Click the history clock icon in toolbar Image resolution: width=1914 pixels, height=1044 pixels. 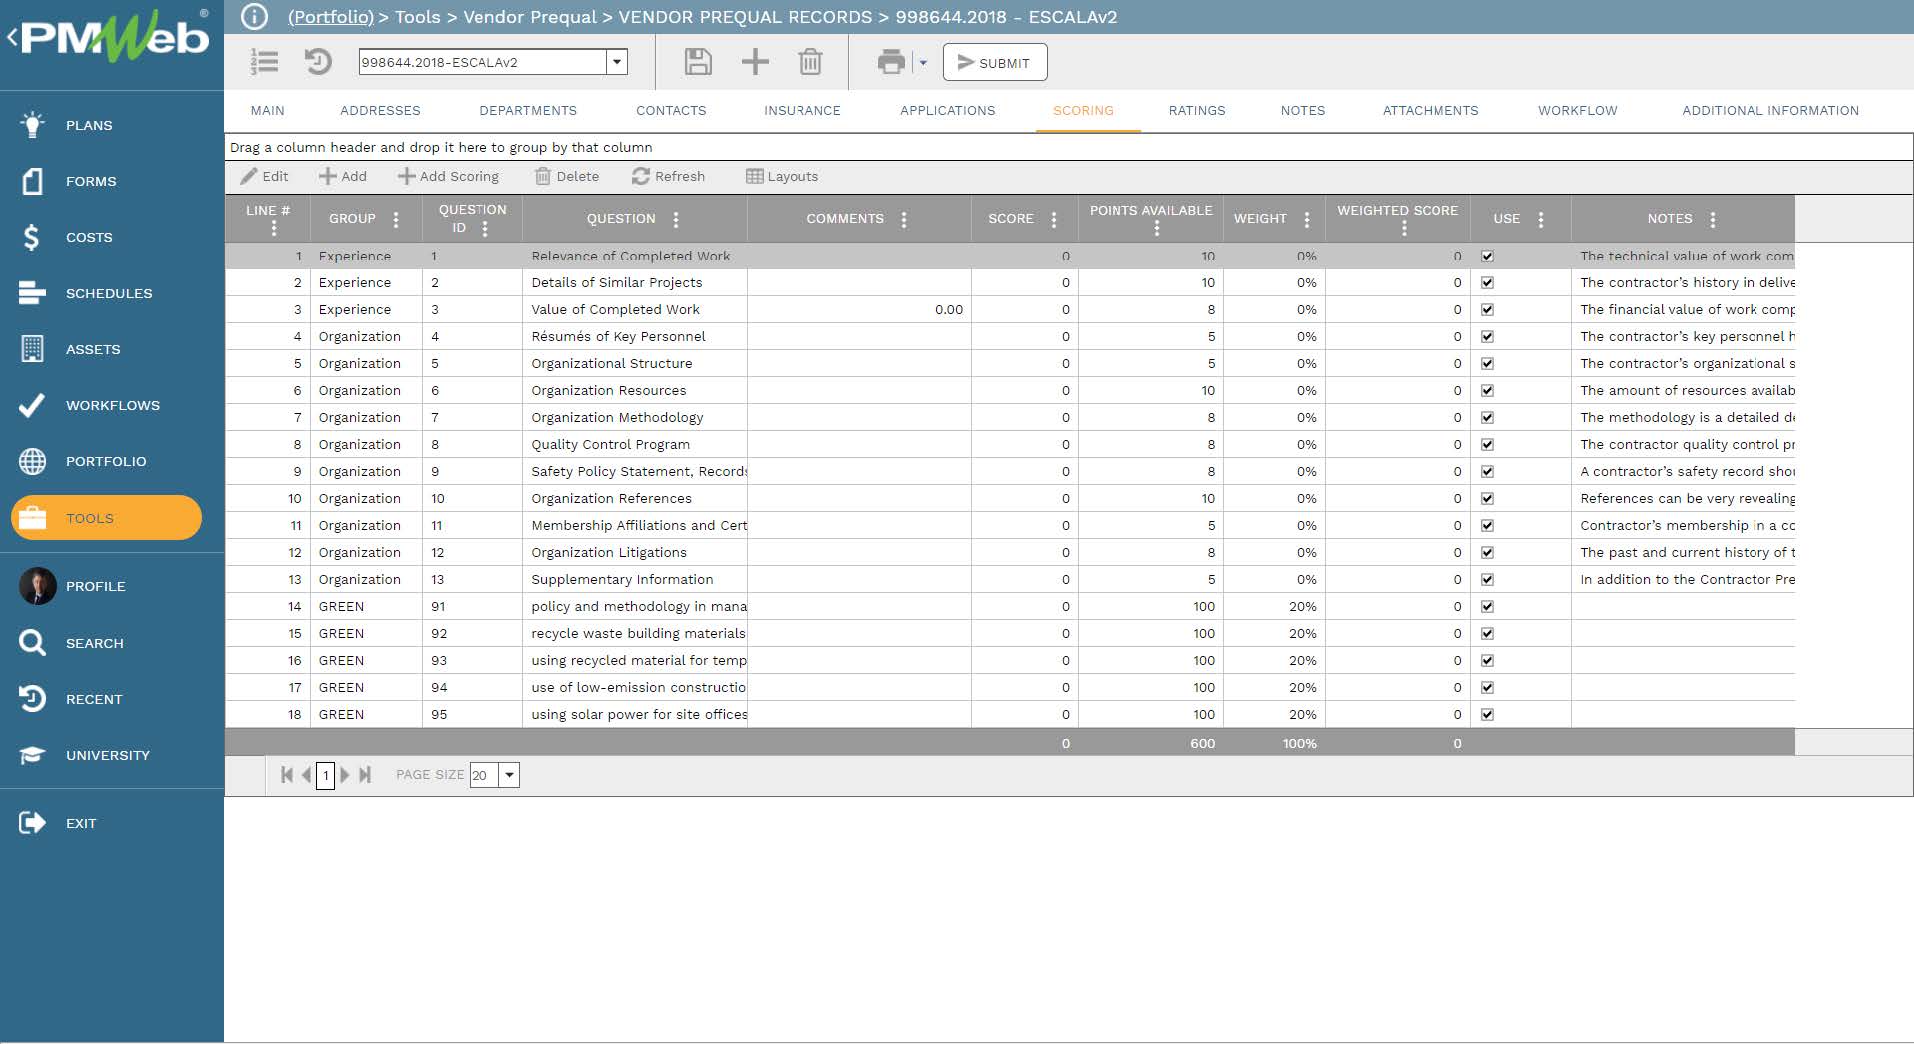click(x=318, y=62)
